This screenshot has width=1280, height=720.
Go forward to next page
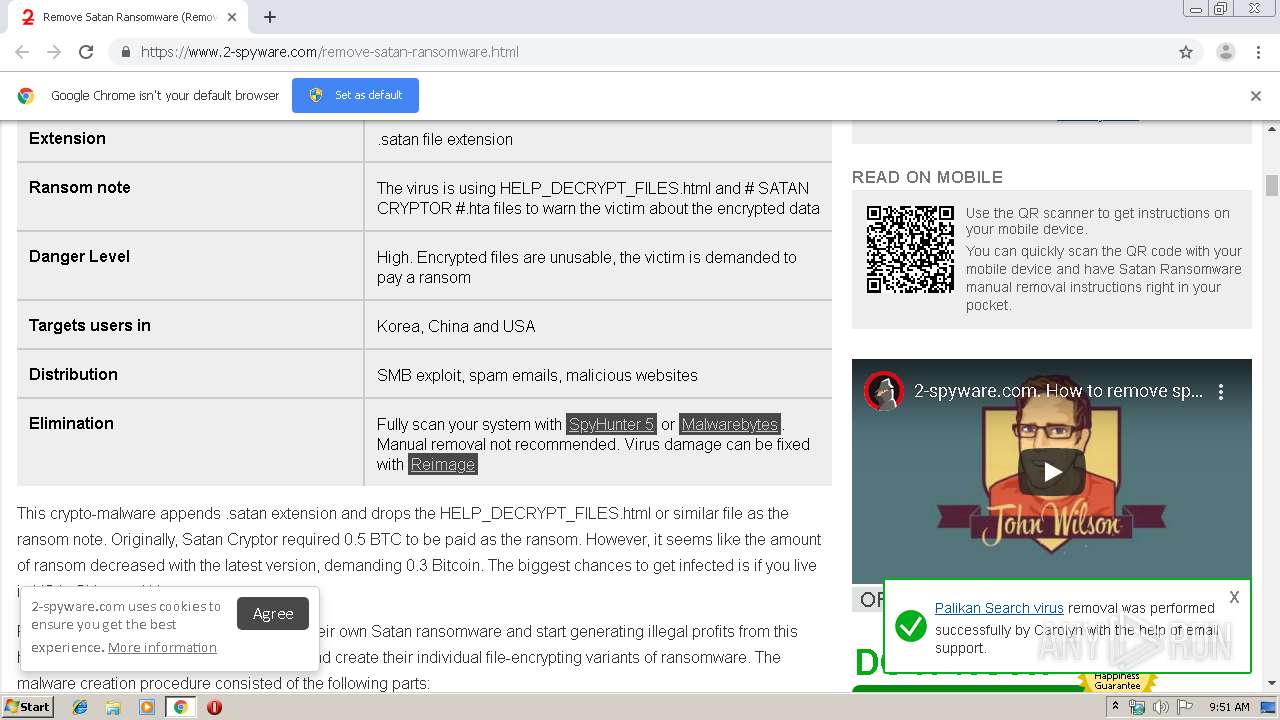pos(54,52)
